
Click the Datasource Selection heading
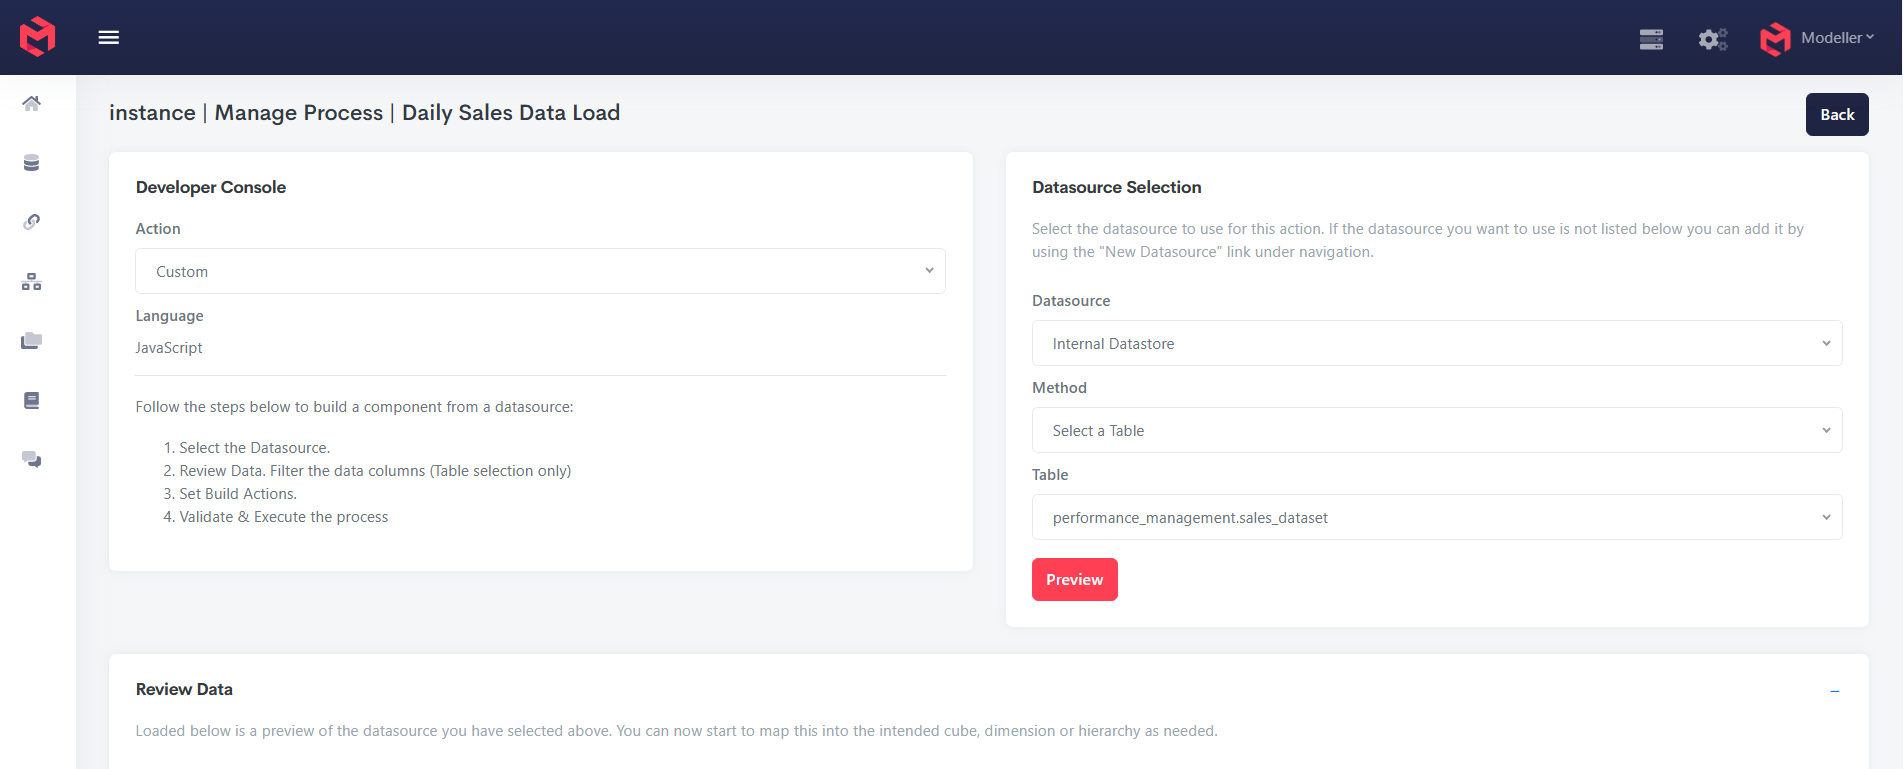1117,187
